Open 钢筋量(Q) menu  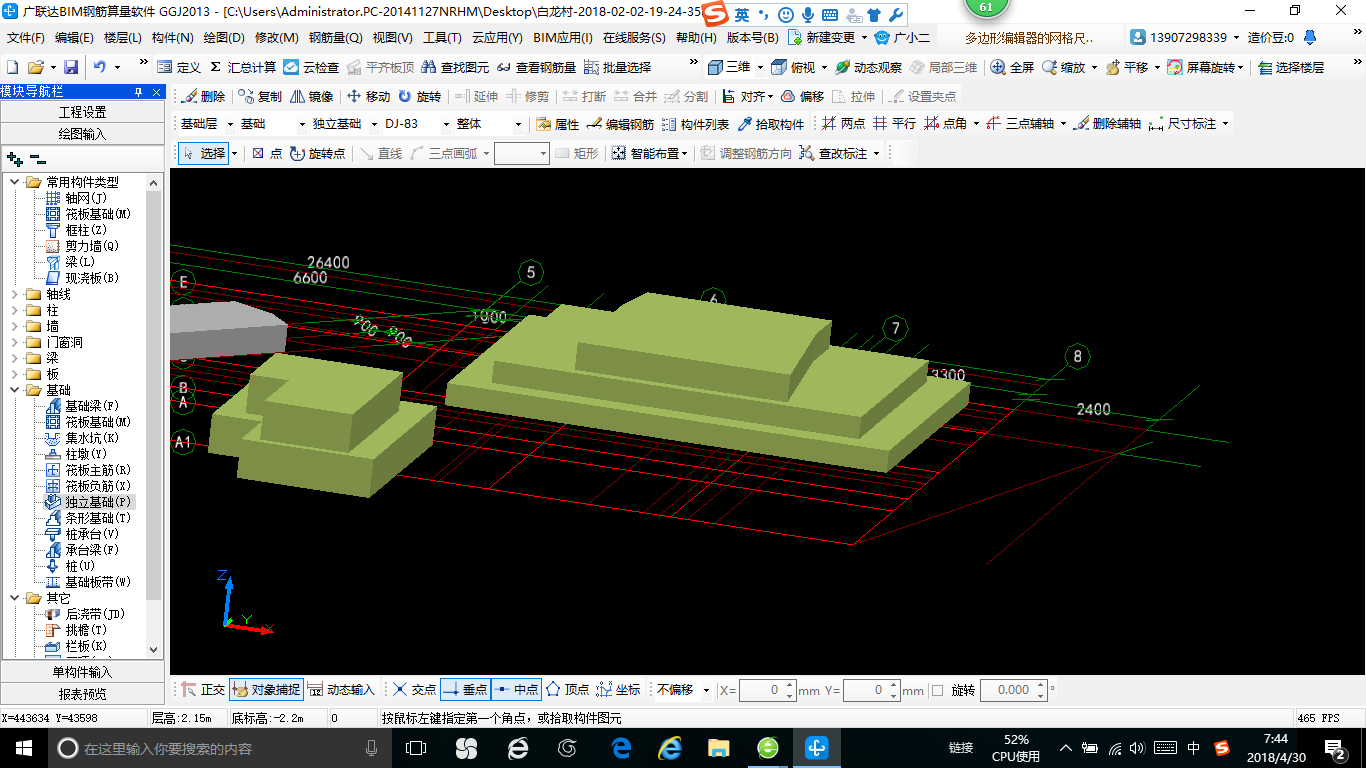[x=335, y=38]
